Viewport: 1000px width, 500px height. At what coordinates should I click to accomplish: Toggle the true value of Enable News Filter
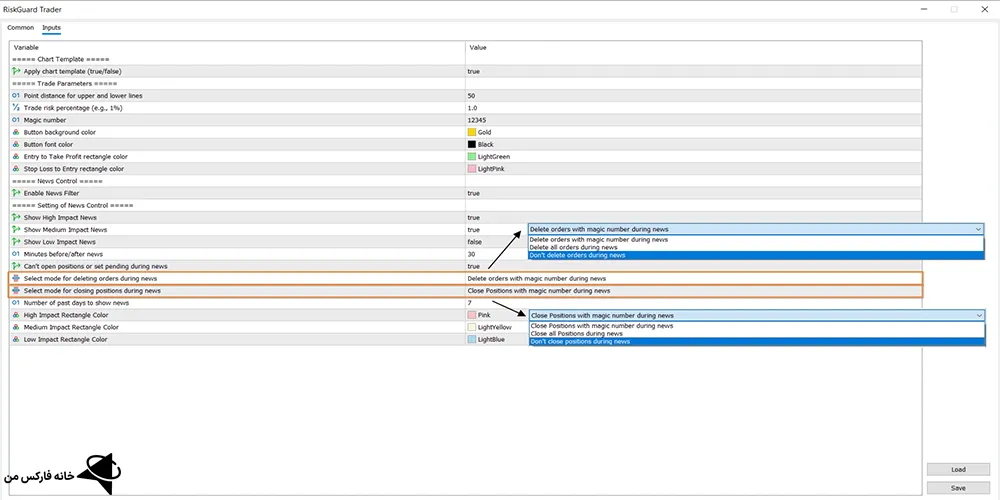[473, 193]
